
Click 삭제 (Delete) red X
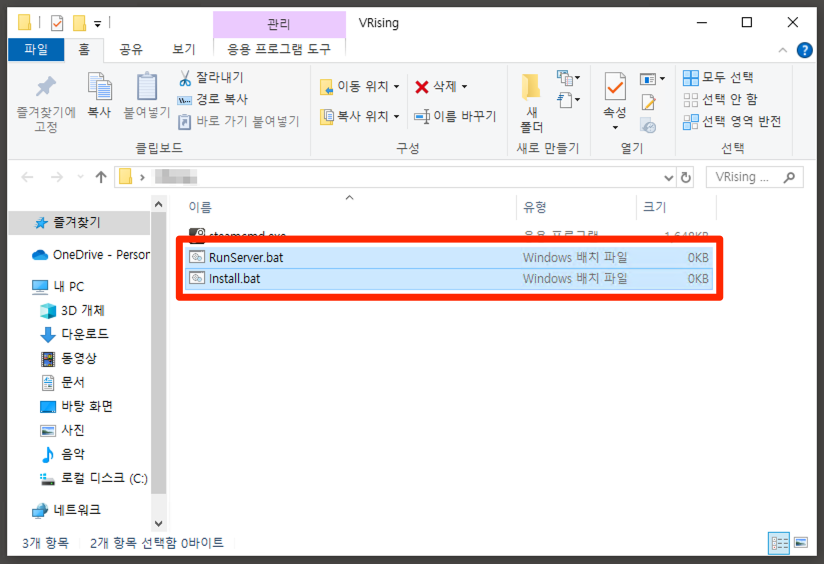421,87
